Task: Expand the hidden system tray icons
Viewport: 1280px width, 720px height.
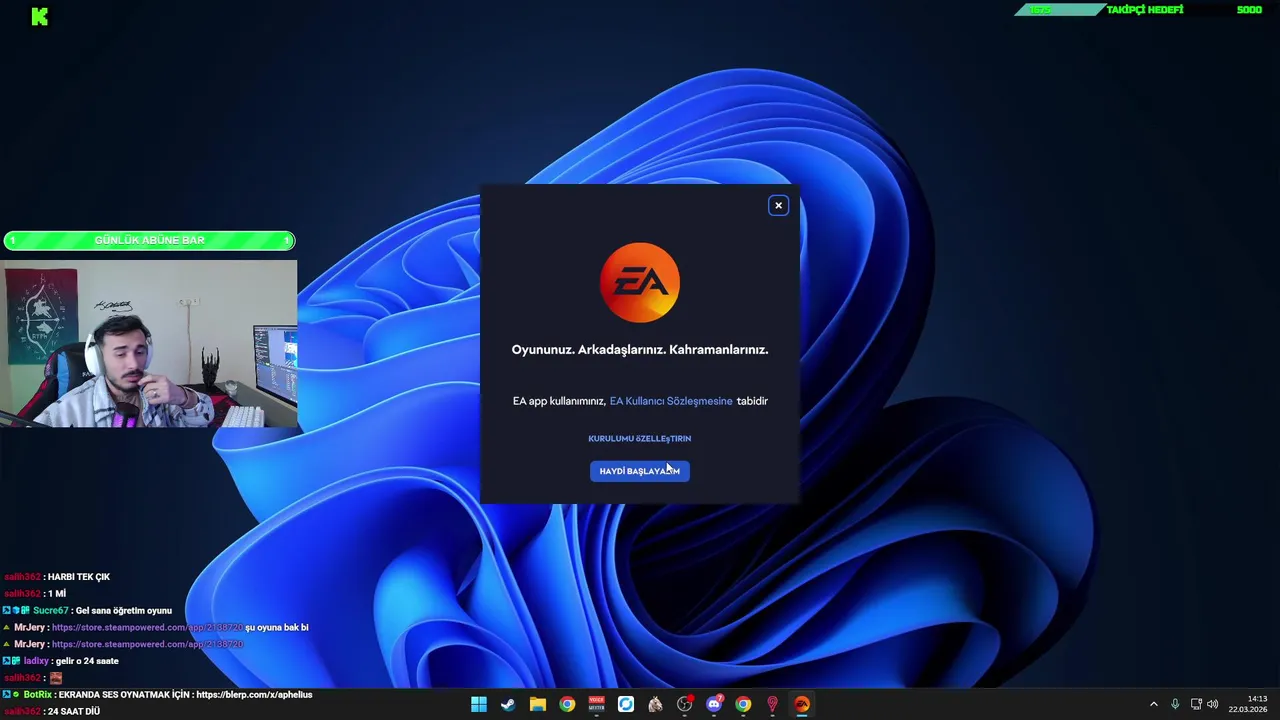Action: [1153, 704]
